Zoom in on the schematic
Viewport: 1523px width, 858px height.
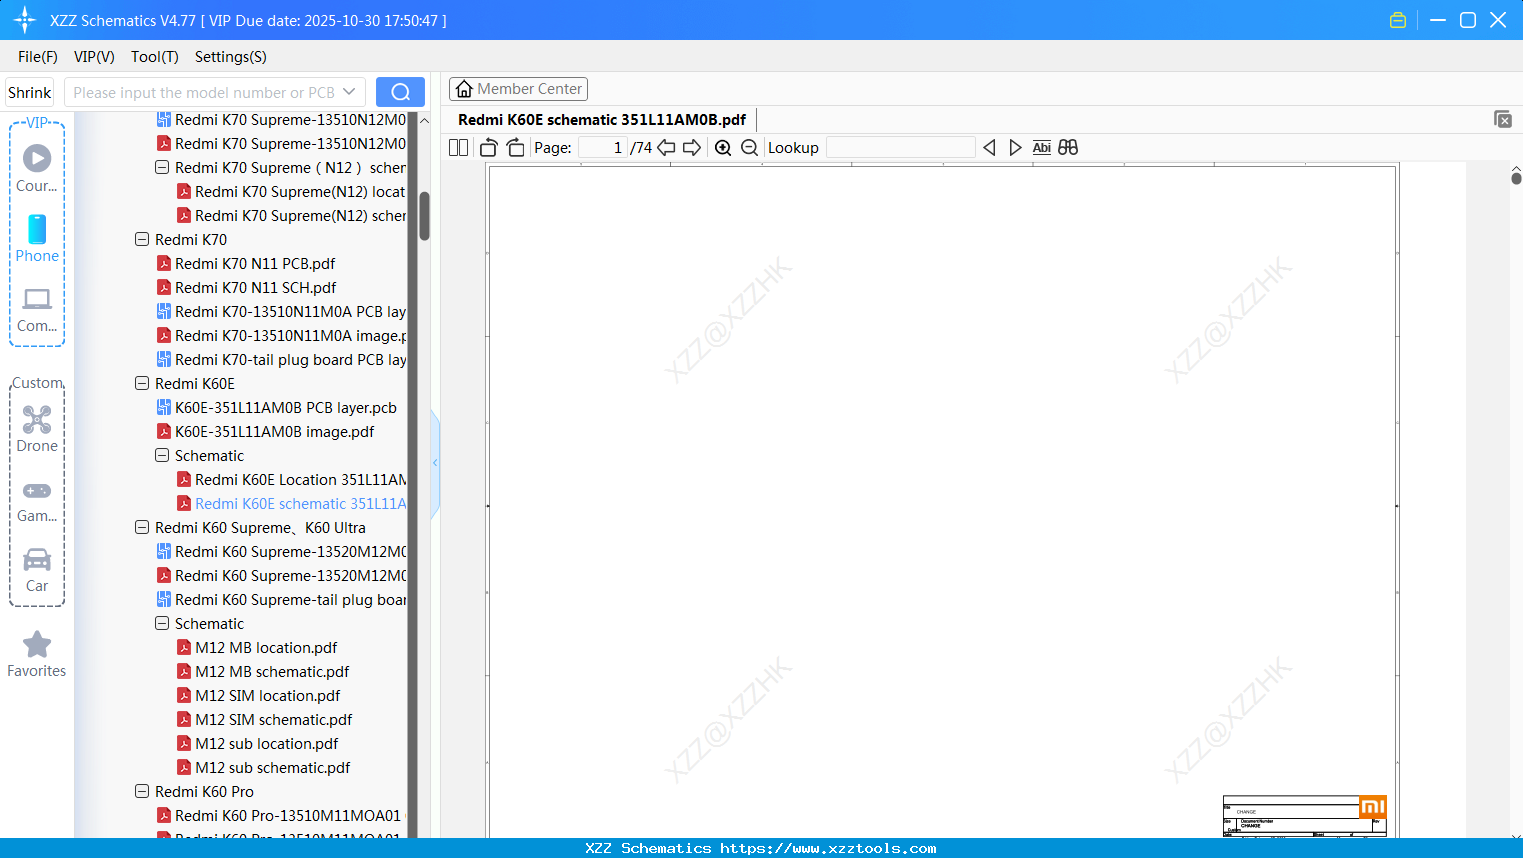coord(723,148)
